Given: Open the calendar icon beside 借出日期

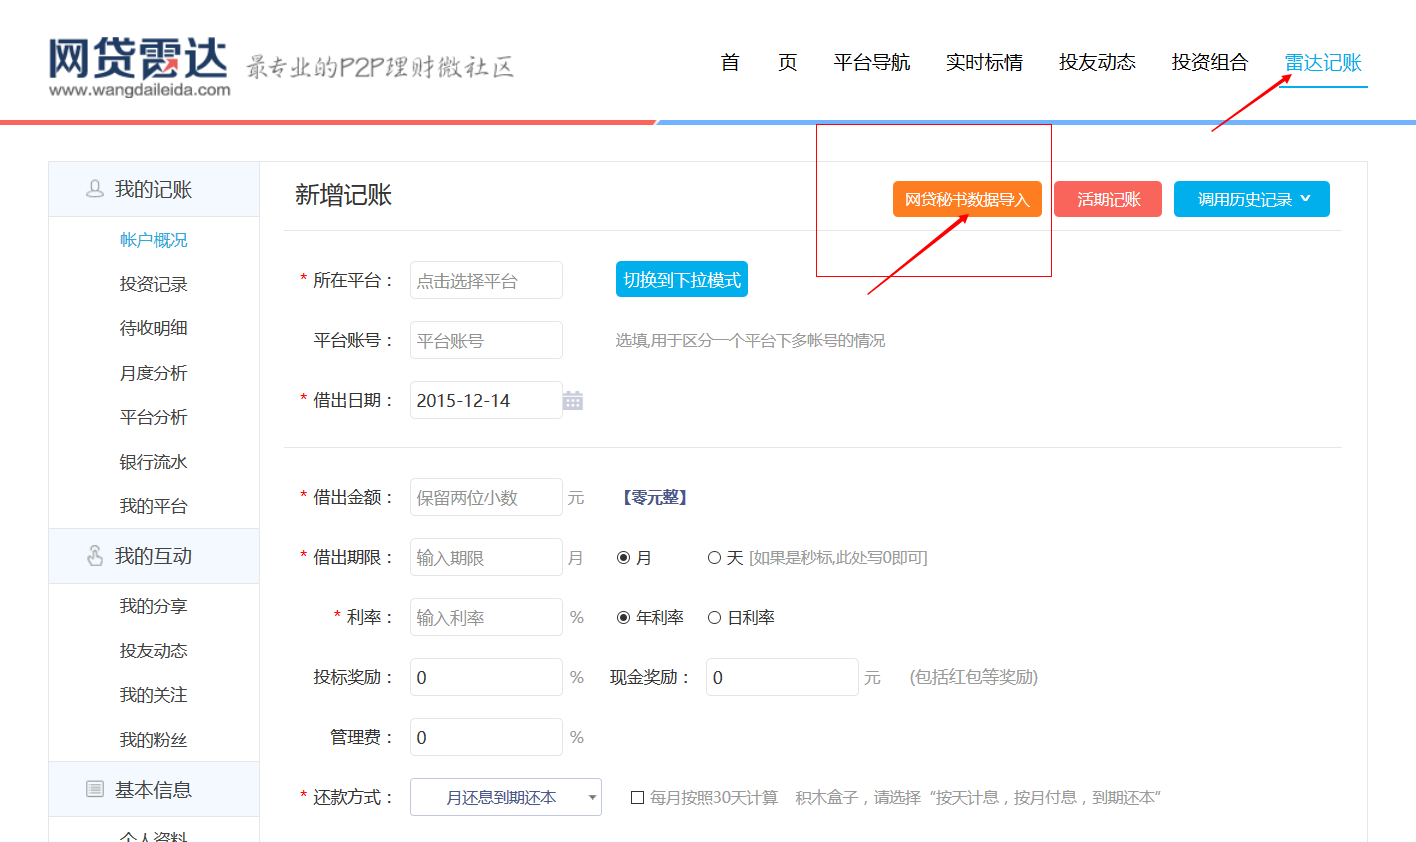Looking at the screenshot, I should click(572, 400).
